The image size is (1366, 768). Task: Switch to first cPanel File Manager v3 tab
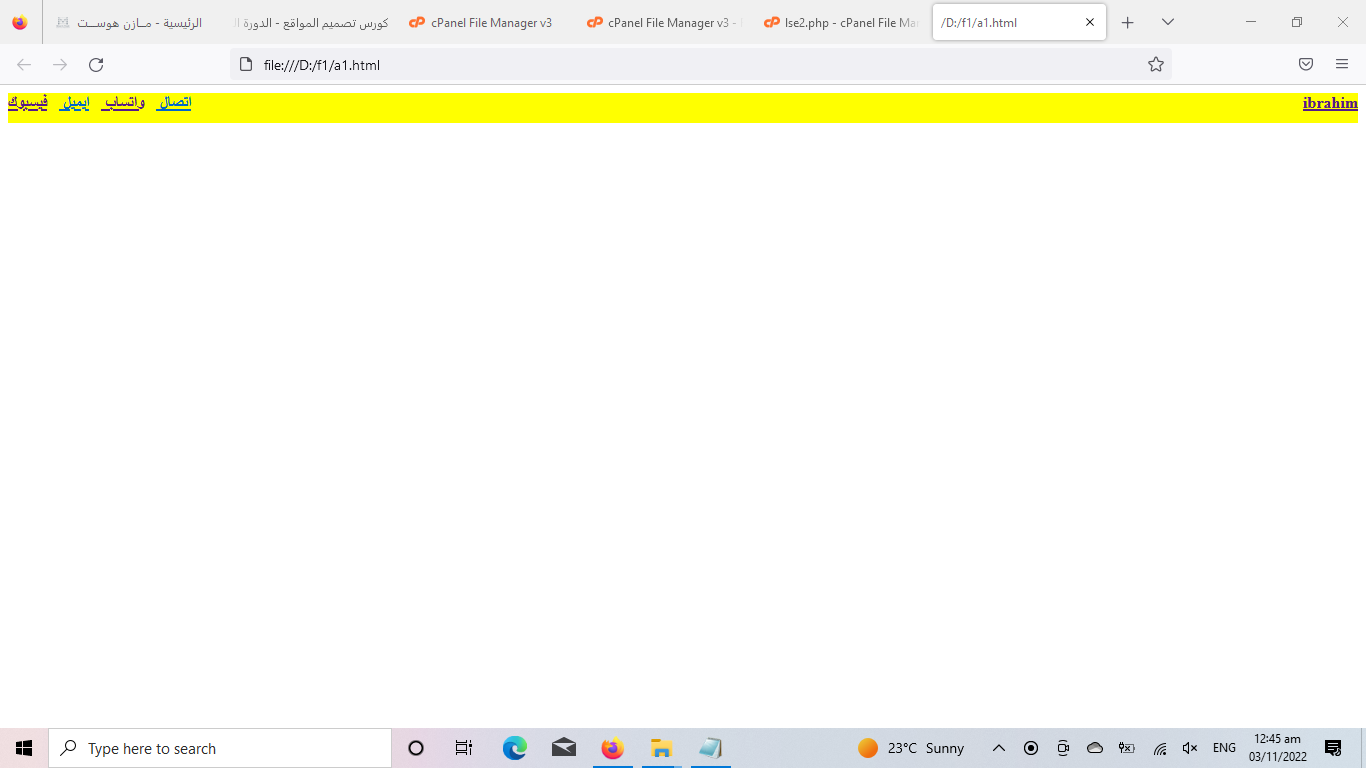pos(490,22)
